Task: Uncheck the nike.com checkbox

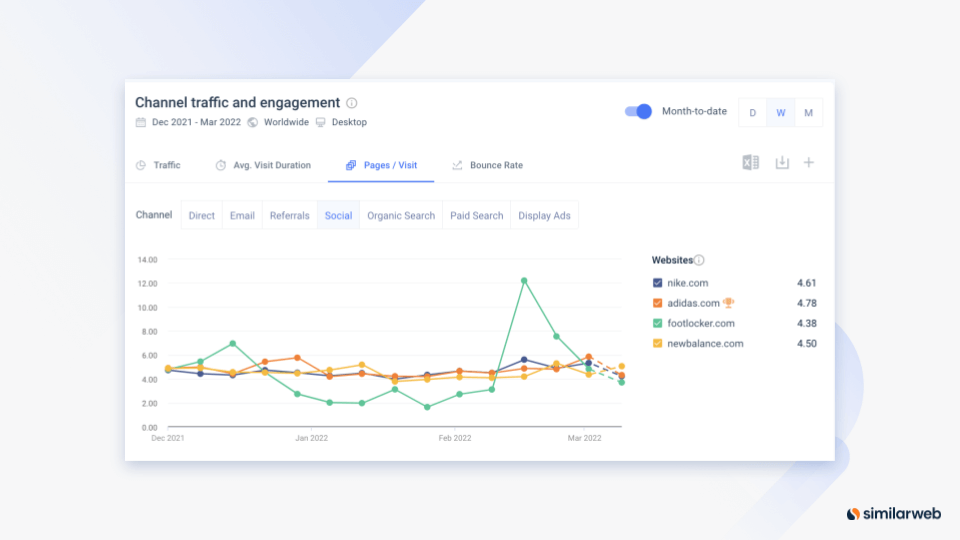Action: pos(658,283)
